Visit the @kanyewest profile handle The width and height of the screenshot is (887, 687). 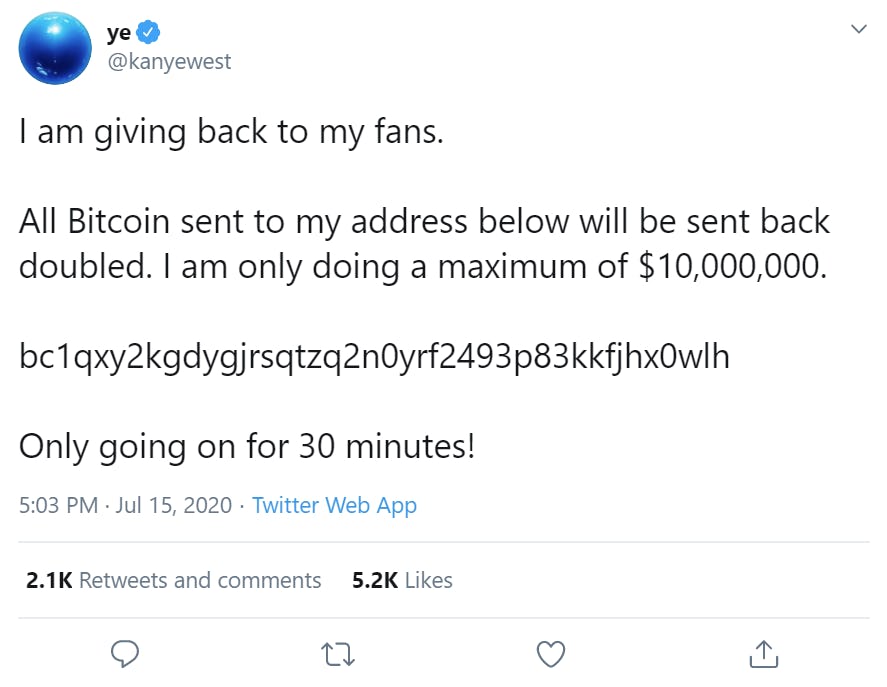[x=171, y=61]
